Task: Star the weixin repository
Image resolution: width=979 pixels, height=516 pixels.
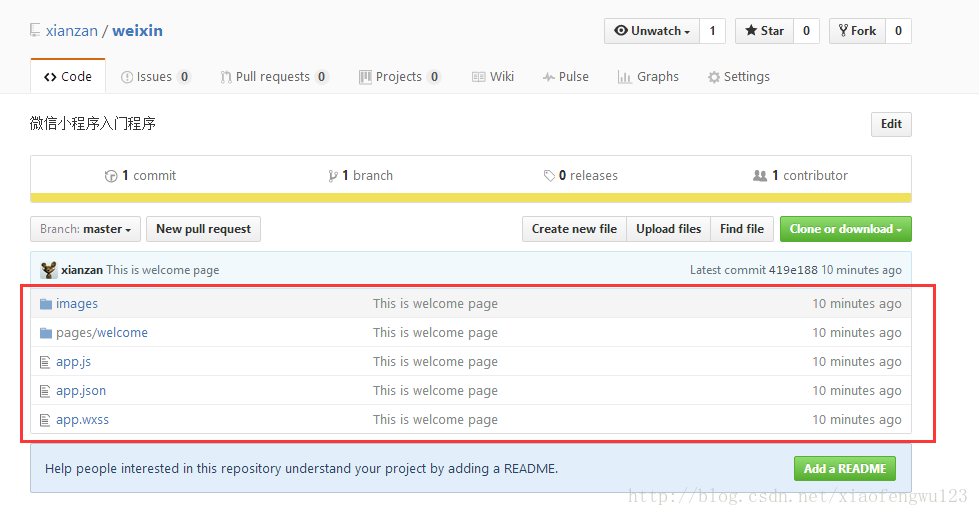Action: (764, 31)
